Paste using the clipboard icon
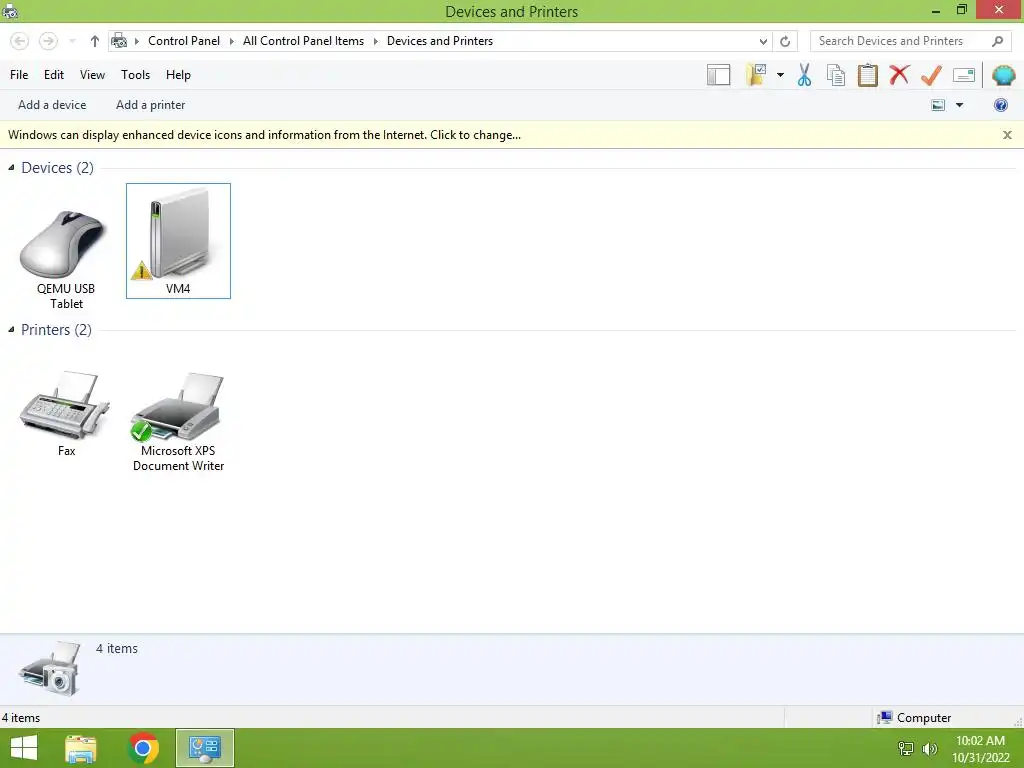The height and width of the screenshot is (768, 1024). pyautogui.click(x=867, y=75)
